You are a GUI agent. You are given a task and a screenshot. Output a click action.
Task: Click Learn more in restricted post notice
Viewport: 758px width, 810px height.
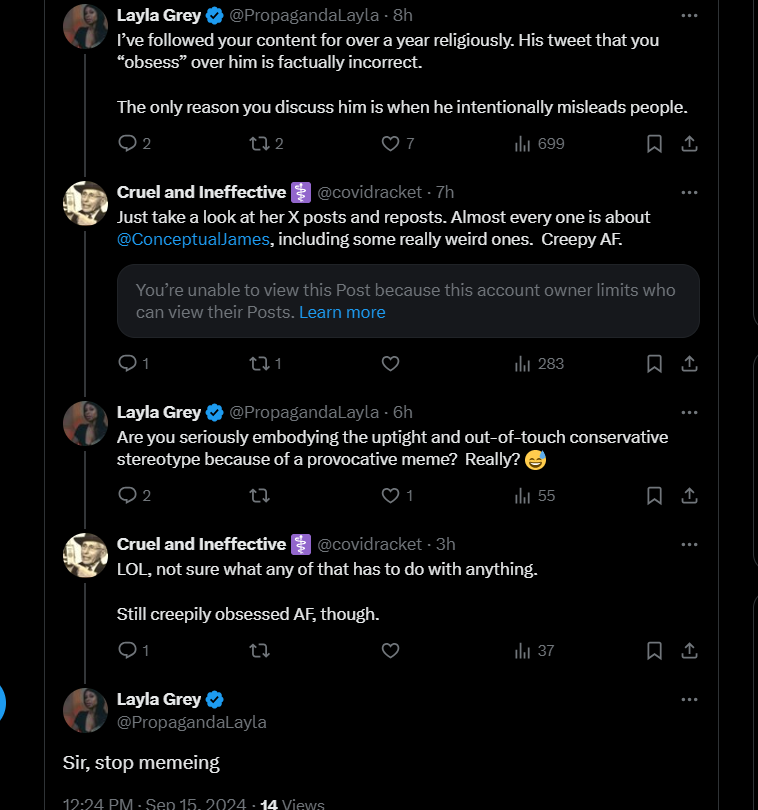(x=342, y=312)
